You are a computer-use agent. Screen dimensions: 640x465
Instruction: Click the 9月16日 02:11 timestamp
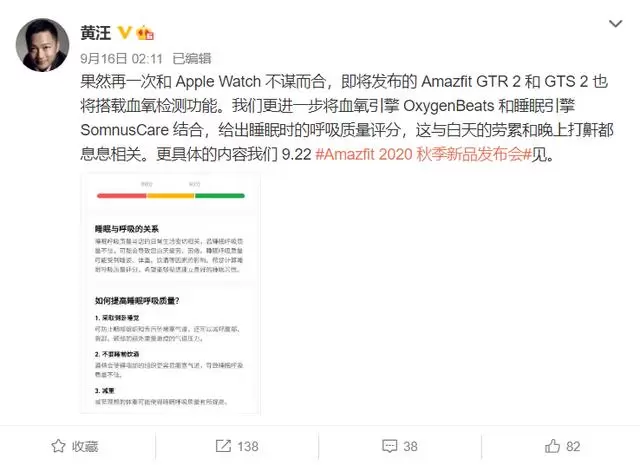click(121, 58)
